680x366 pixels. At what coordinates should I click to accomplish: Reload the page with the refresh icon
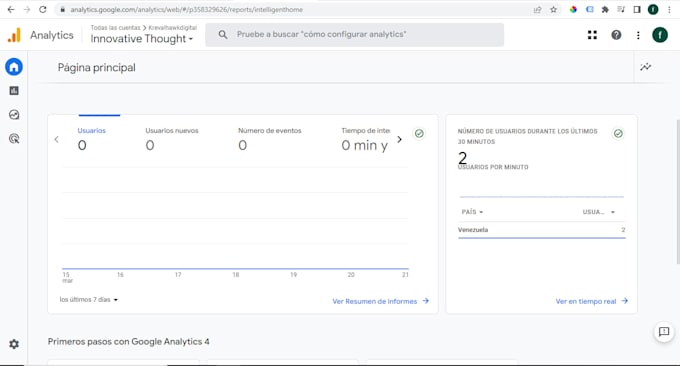[x=42, y=10]
